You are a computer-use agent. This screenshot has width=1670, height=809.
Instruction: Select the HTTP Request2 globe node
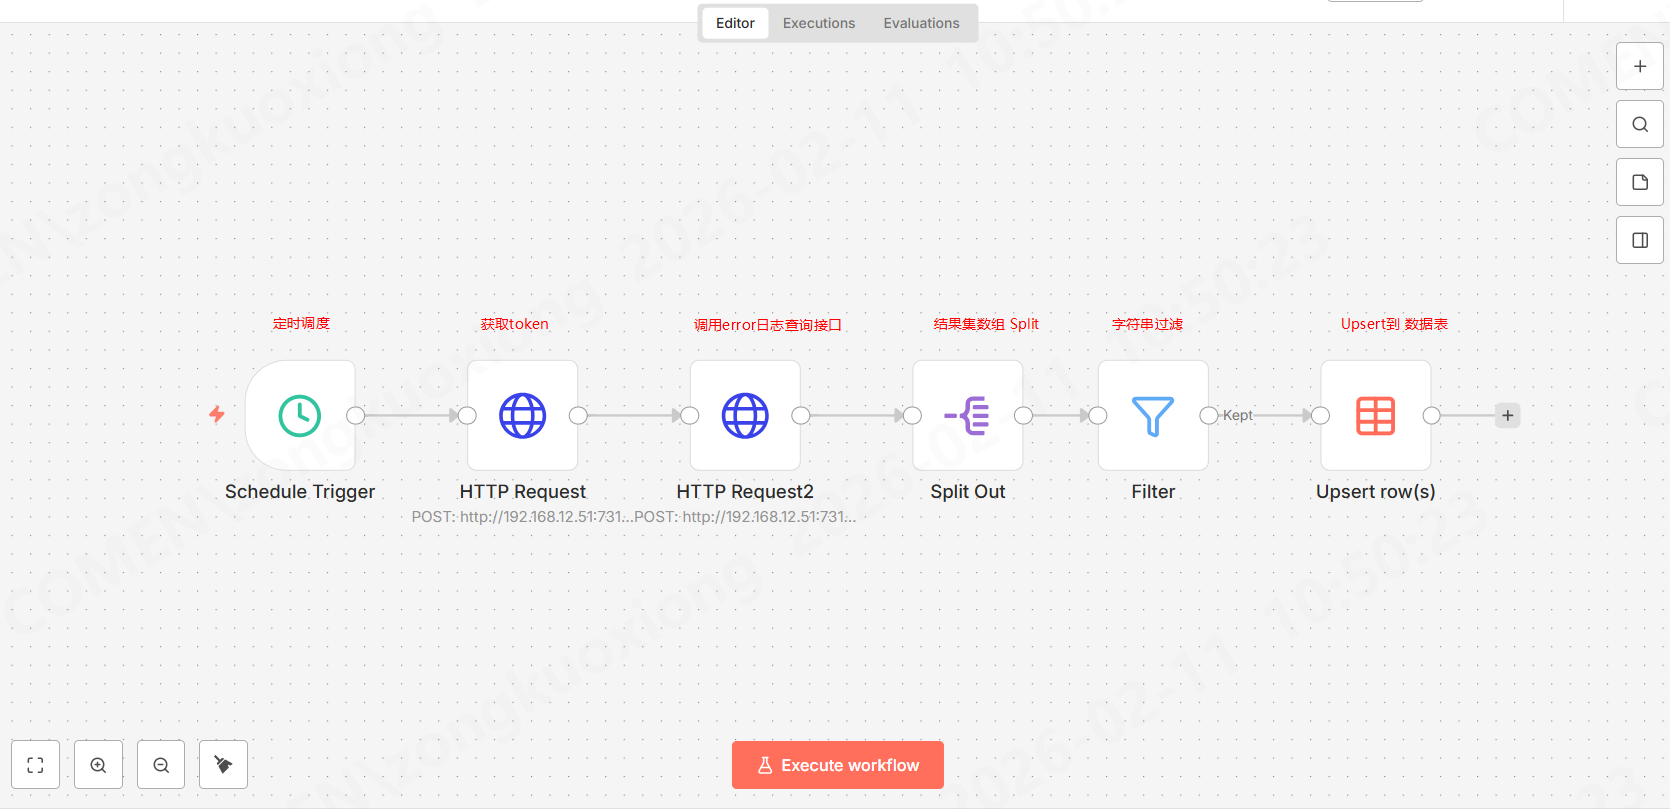tap(745, 416)
